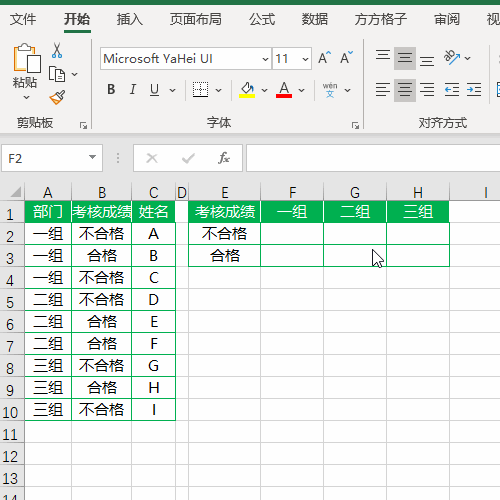500x500 pixels.
Task: Click the red font color swatch
Action: (x=284, y=96)
